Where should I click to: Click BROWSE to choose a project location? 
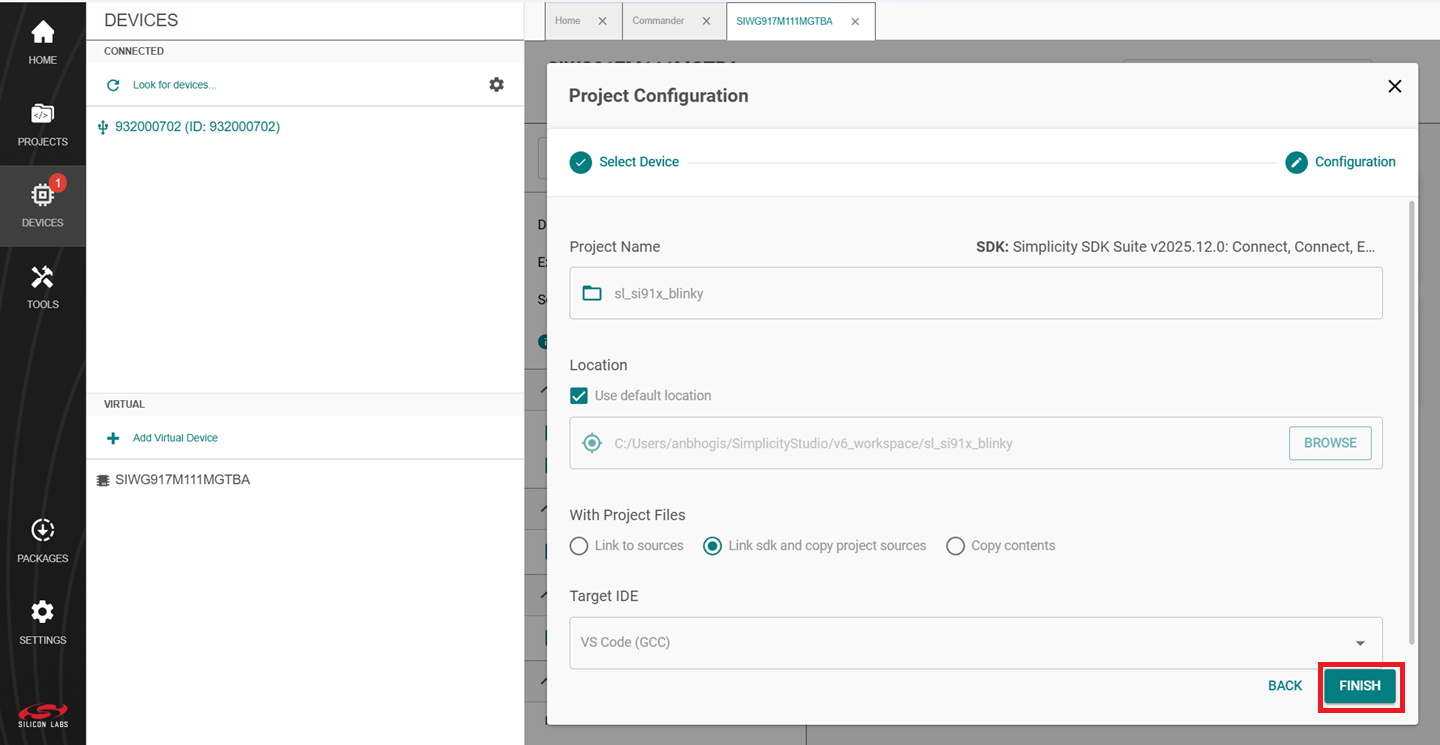pos(1330,443)
